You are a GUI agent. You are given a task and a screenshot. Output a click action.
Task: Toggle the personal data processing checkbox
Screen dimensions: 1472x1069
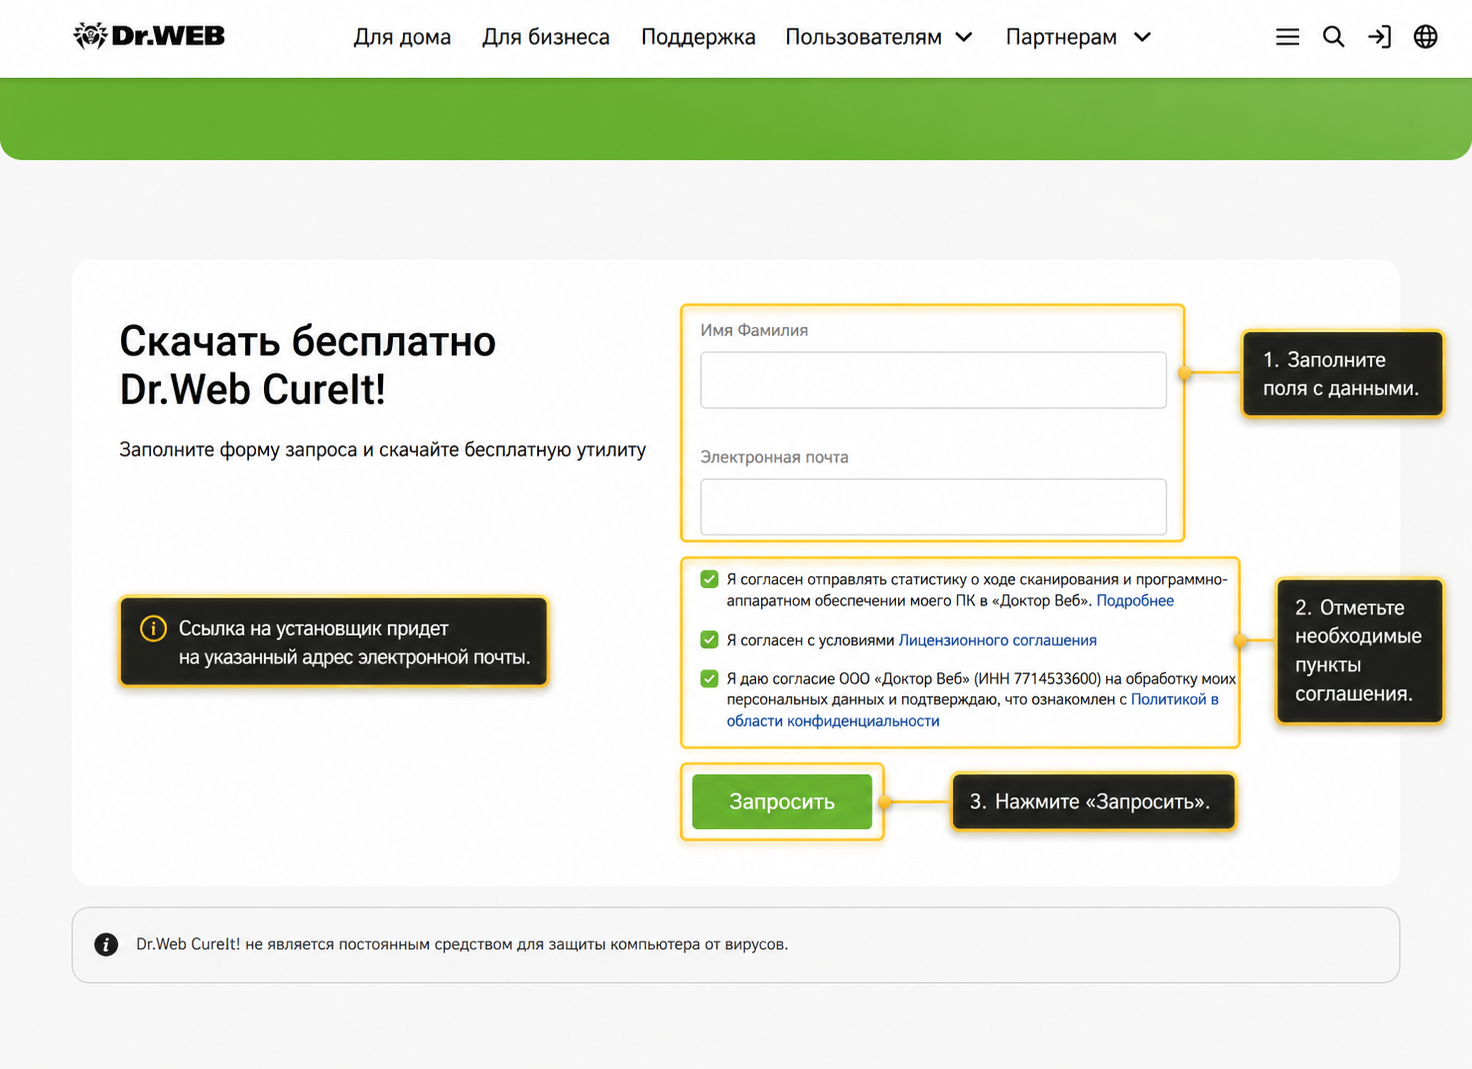tap(709, 678)
